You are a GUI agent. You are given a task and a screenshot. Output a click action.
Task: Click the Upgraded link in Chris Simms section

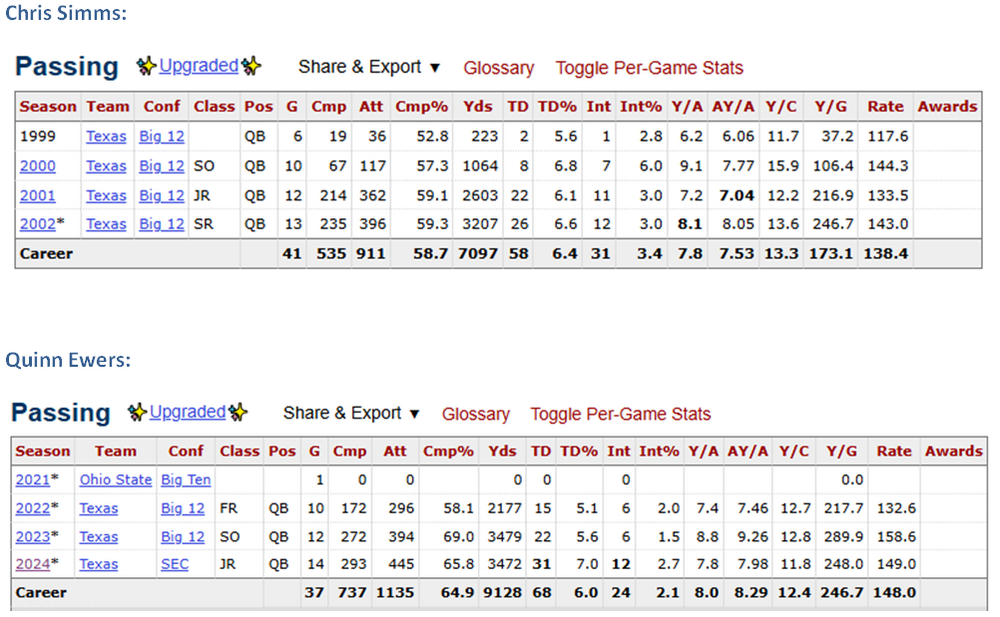[x=198, y=66]
